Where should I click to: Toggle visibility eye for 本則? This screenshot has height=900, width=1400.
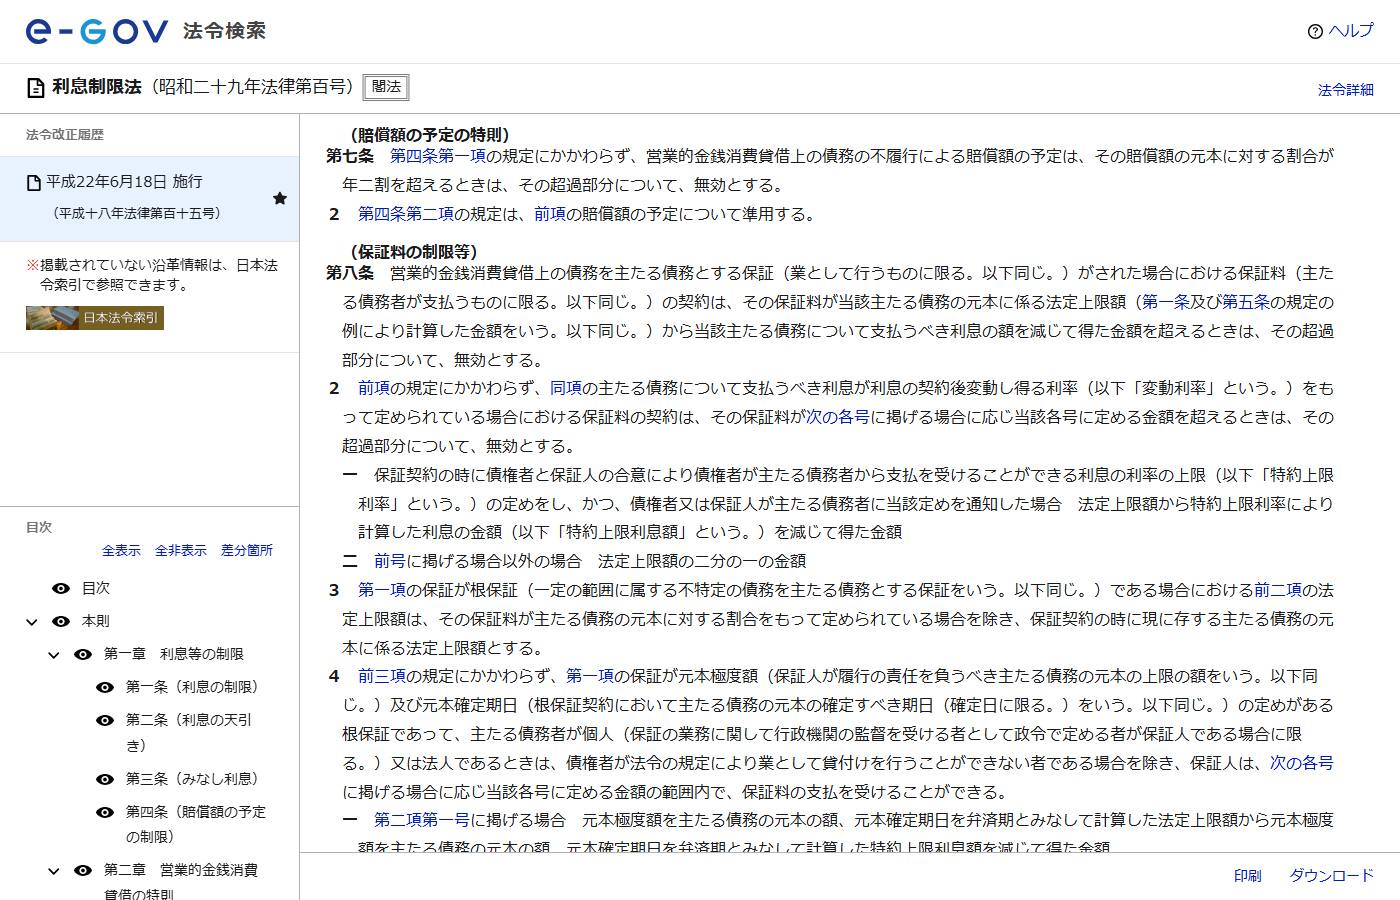61,621
